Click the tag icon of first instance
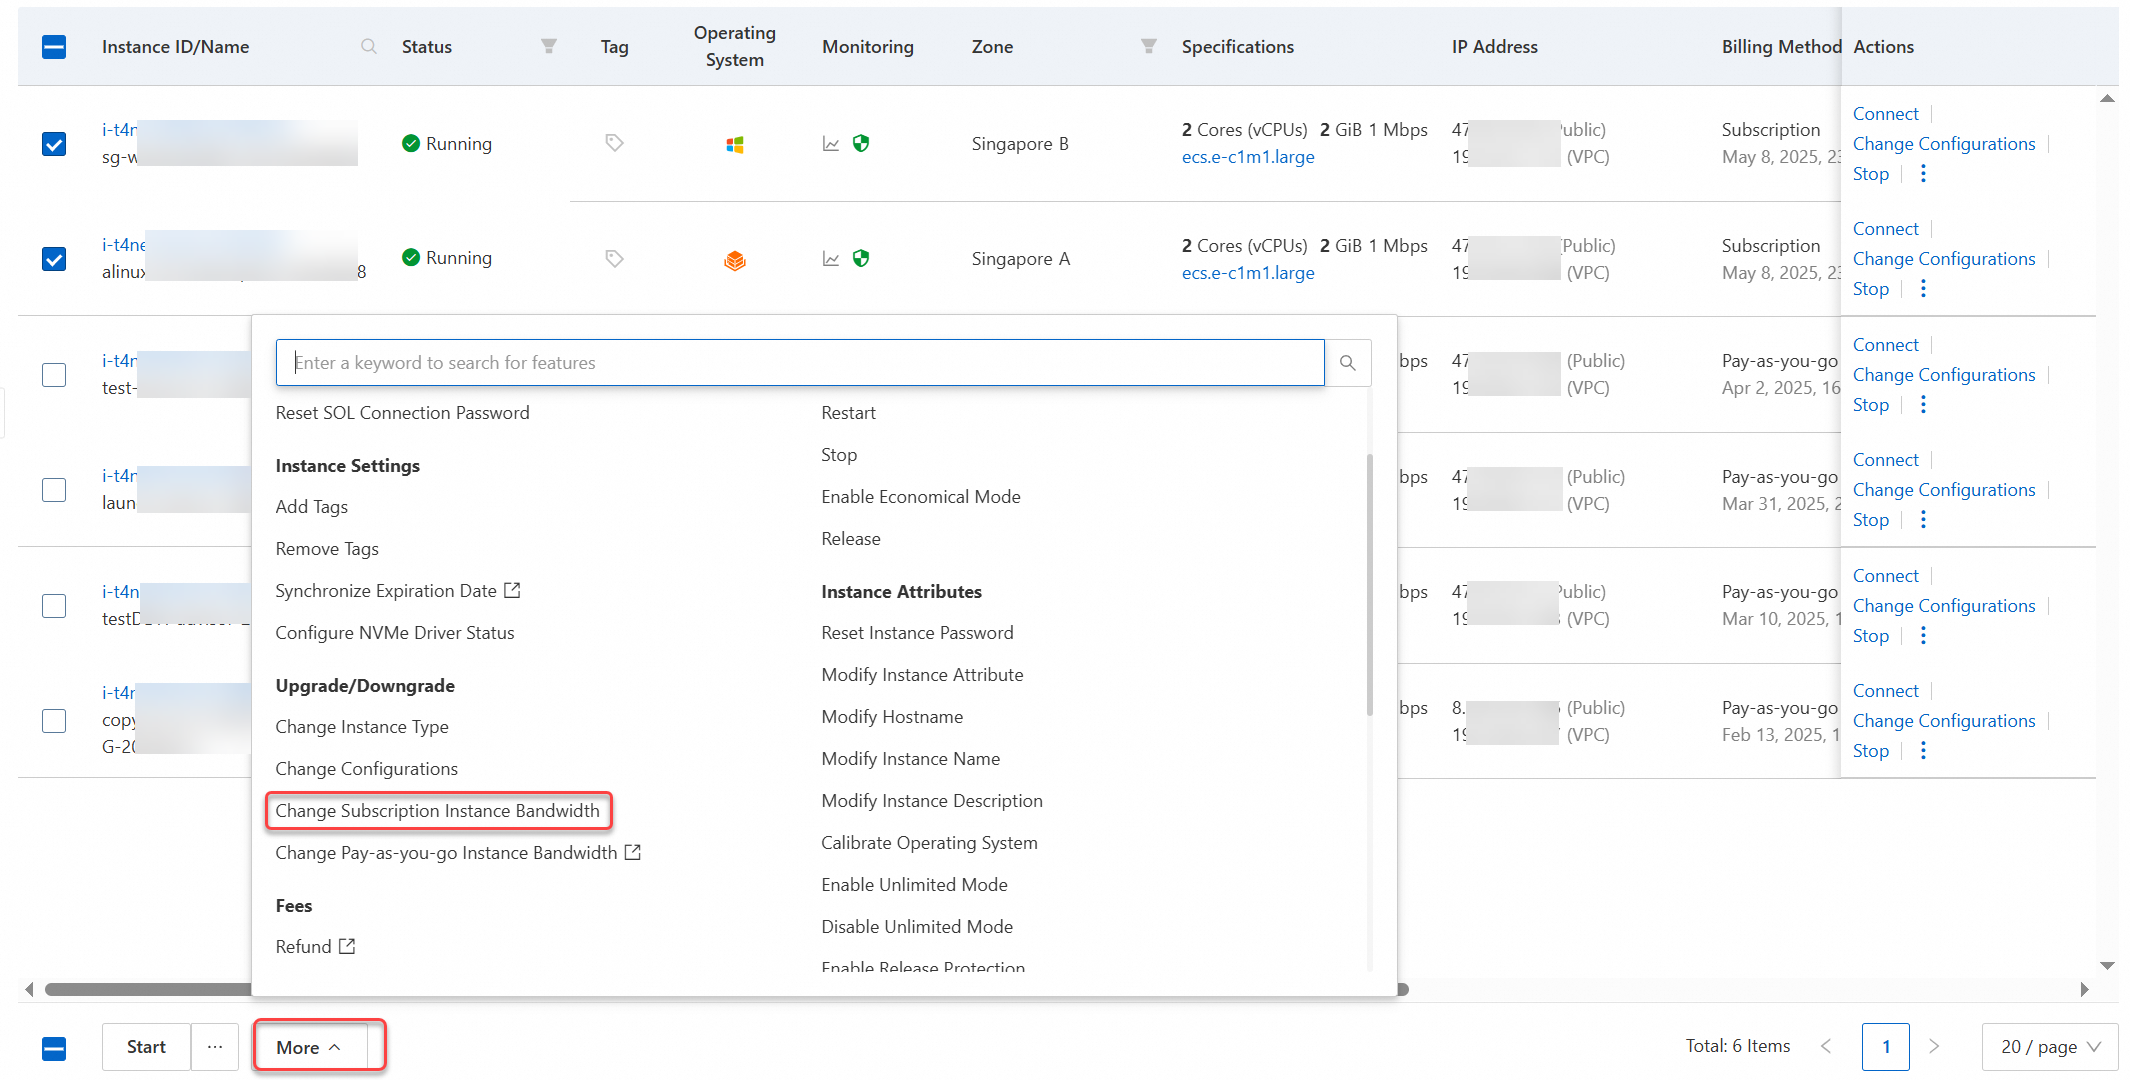The height and width of the screenshot is (1080, 2130). [x=614, y=143]
